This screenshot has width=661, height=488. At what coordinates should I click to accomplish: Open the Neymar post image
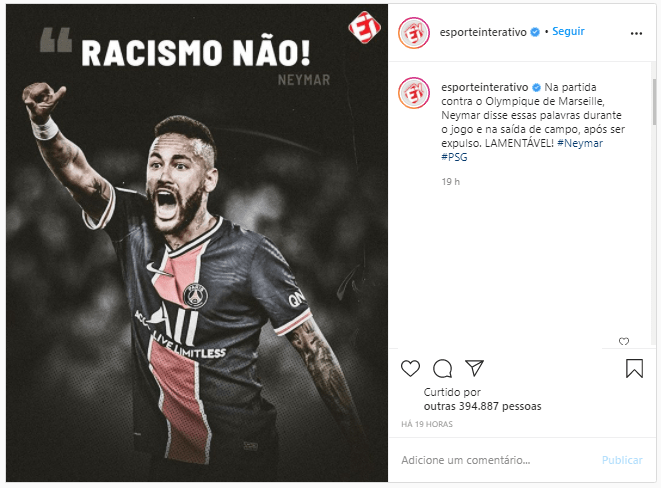click(x=197, y=243)
